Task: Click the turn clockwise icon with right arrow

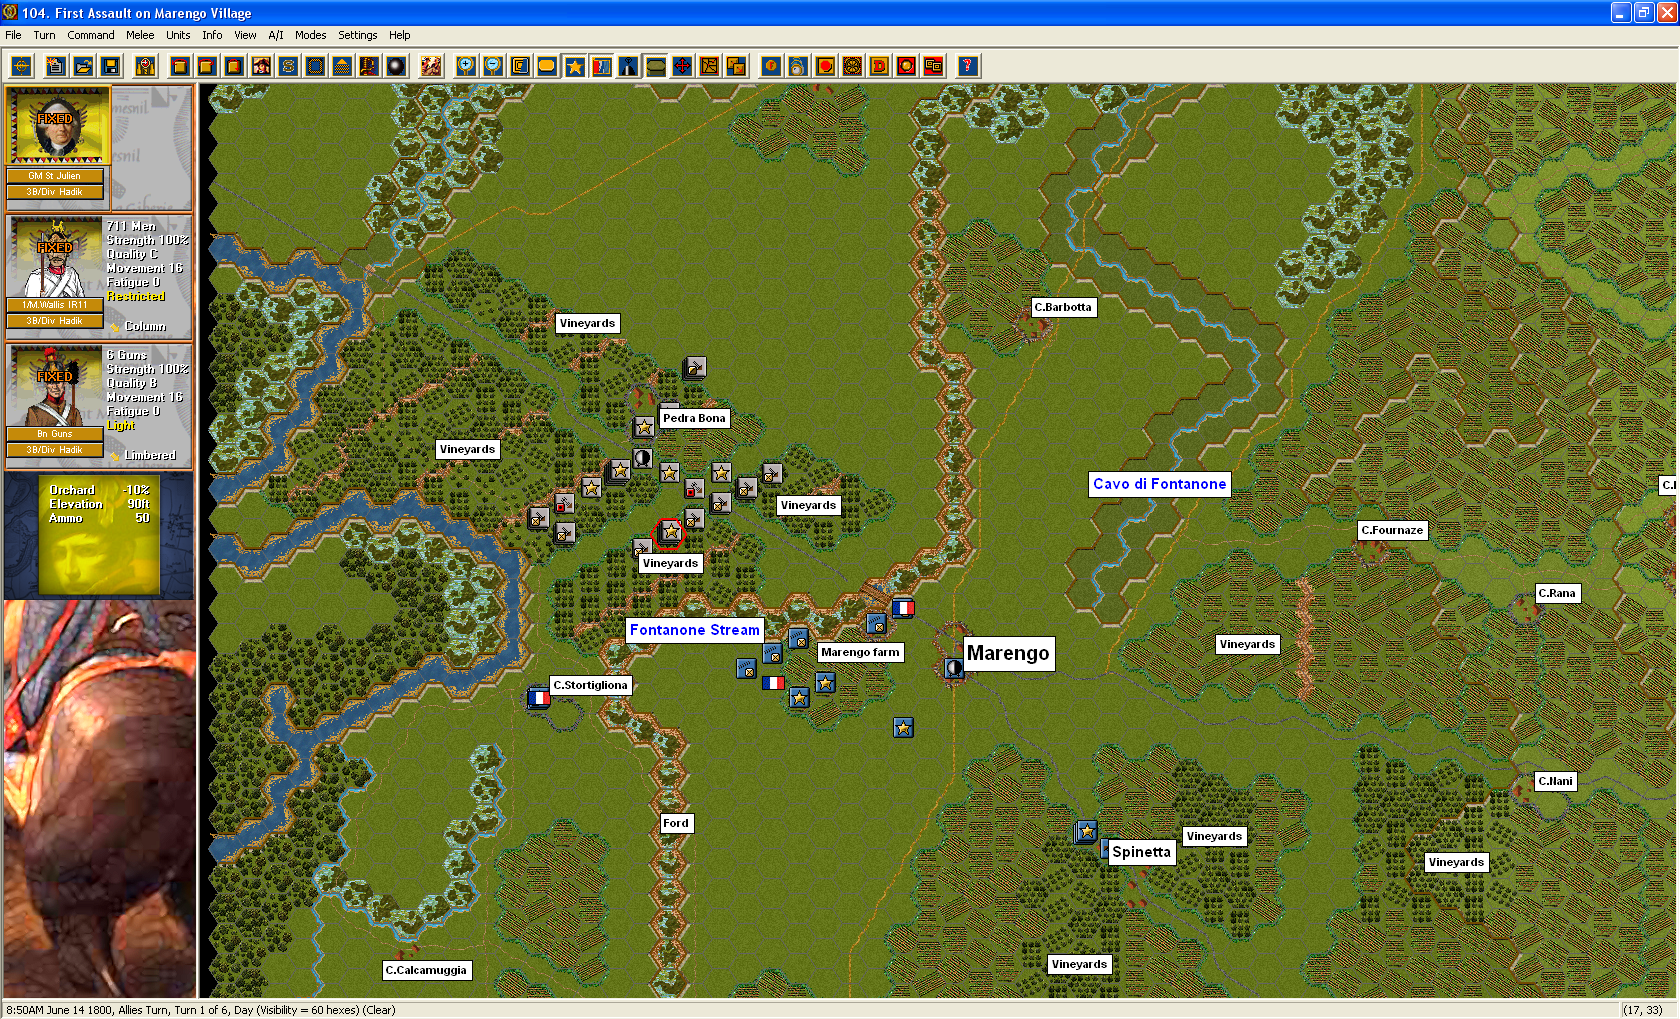Action: click(x=207, y=66)
